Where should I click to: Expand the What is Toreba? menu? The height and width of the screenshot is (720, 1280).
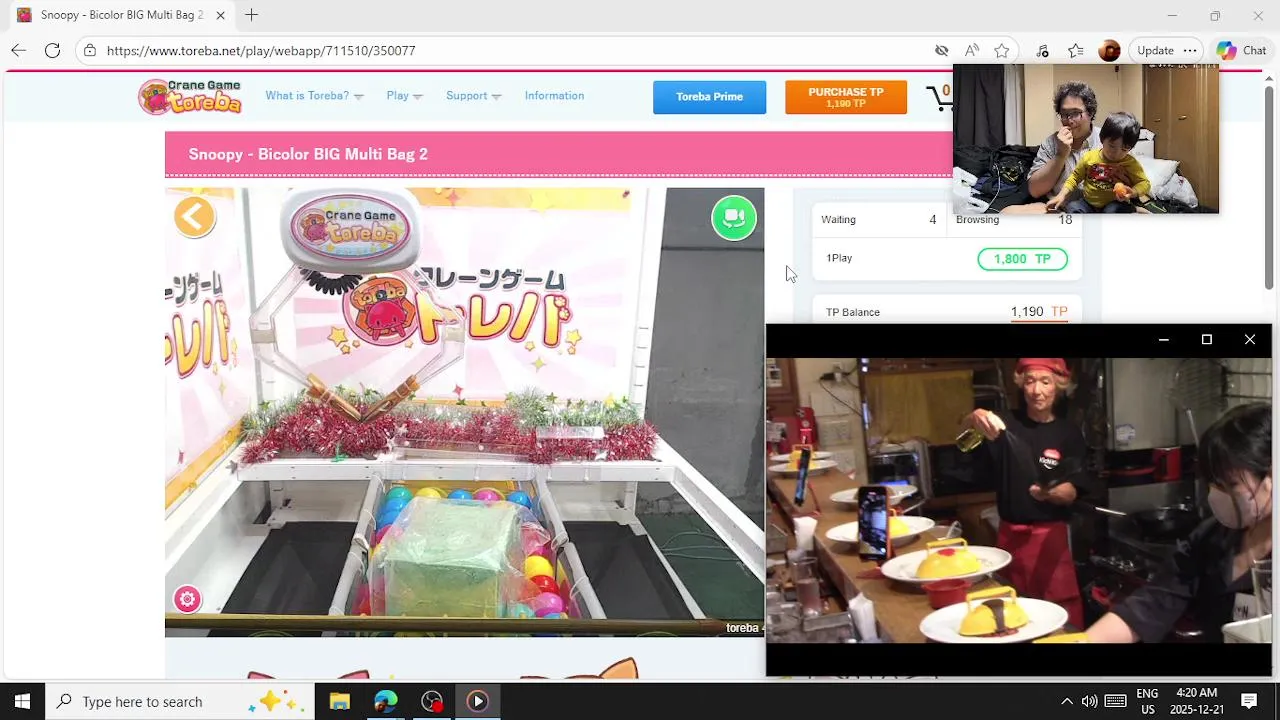[x=314, y=96]
